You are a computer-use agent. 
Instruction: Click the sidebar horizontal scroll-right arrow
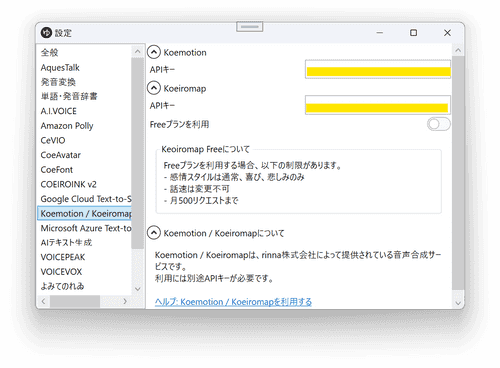click(125, 301)
